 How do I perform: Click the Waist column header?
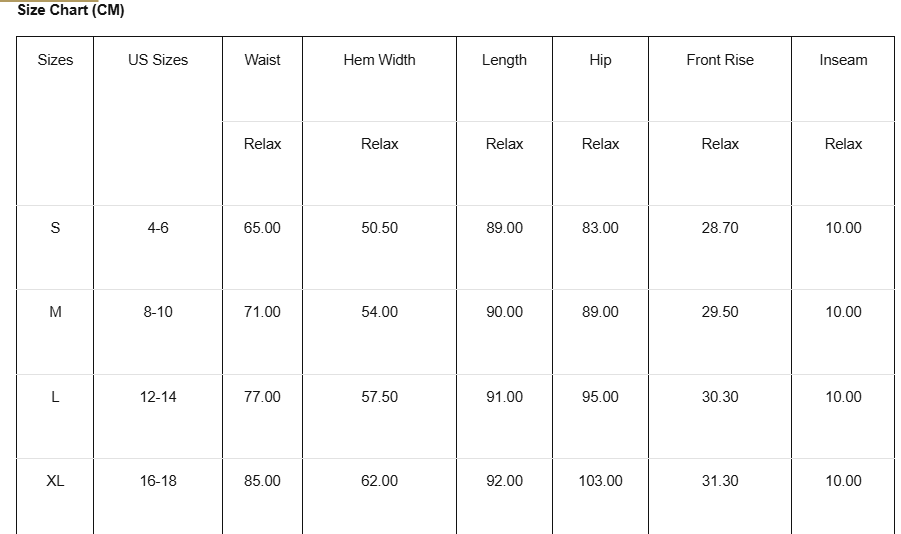pos(262,60)
